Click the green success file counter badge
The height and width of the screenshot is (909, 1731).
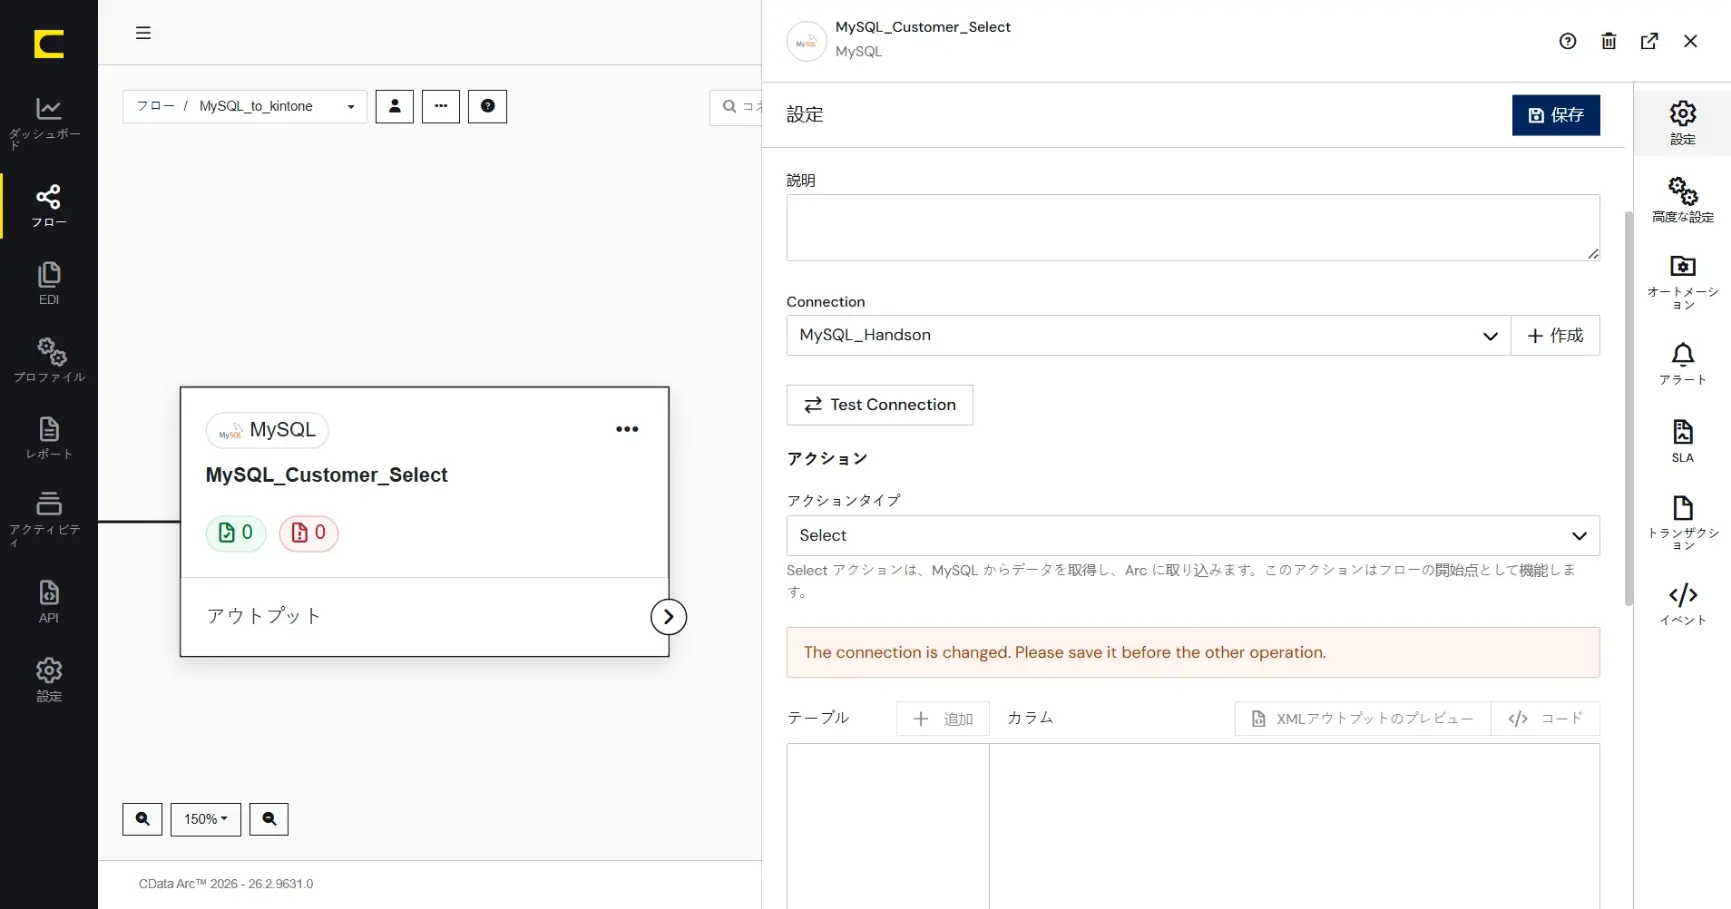pos(236,533)
